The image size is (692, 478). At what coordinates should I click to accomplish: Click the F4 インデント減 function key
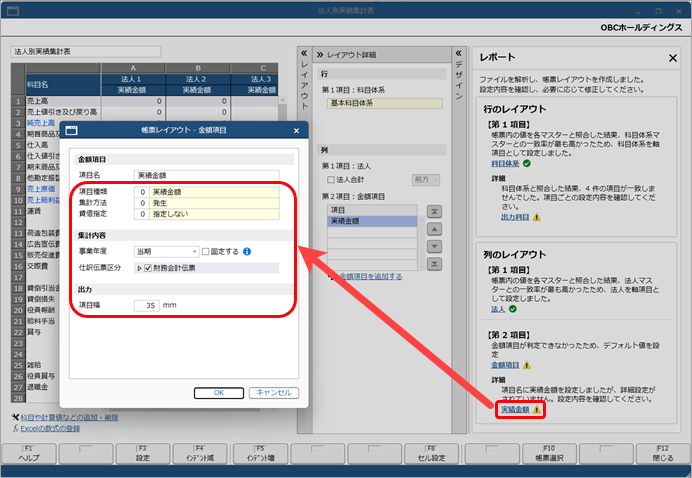tap(199, 454)
